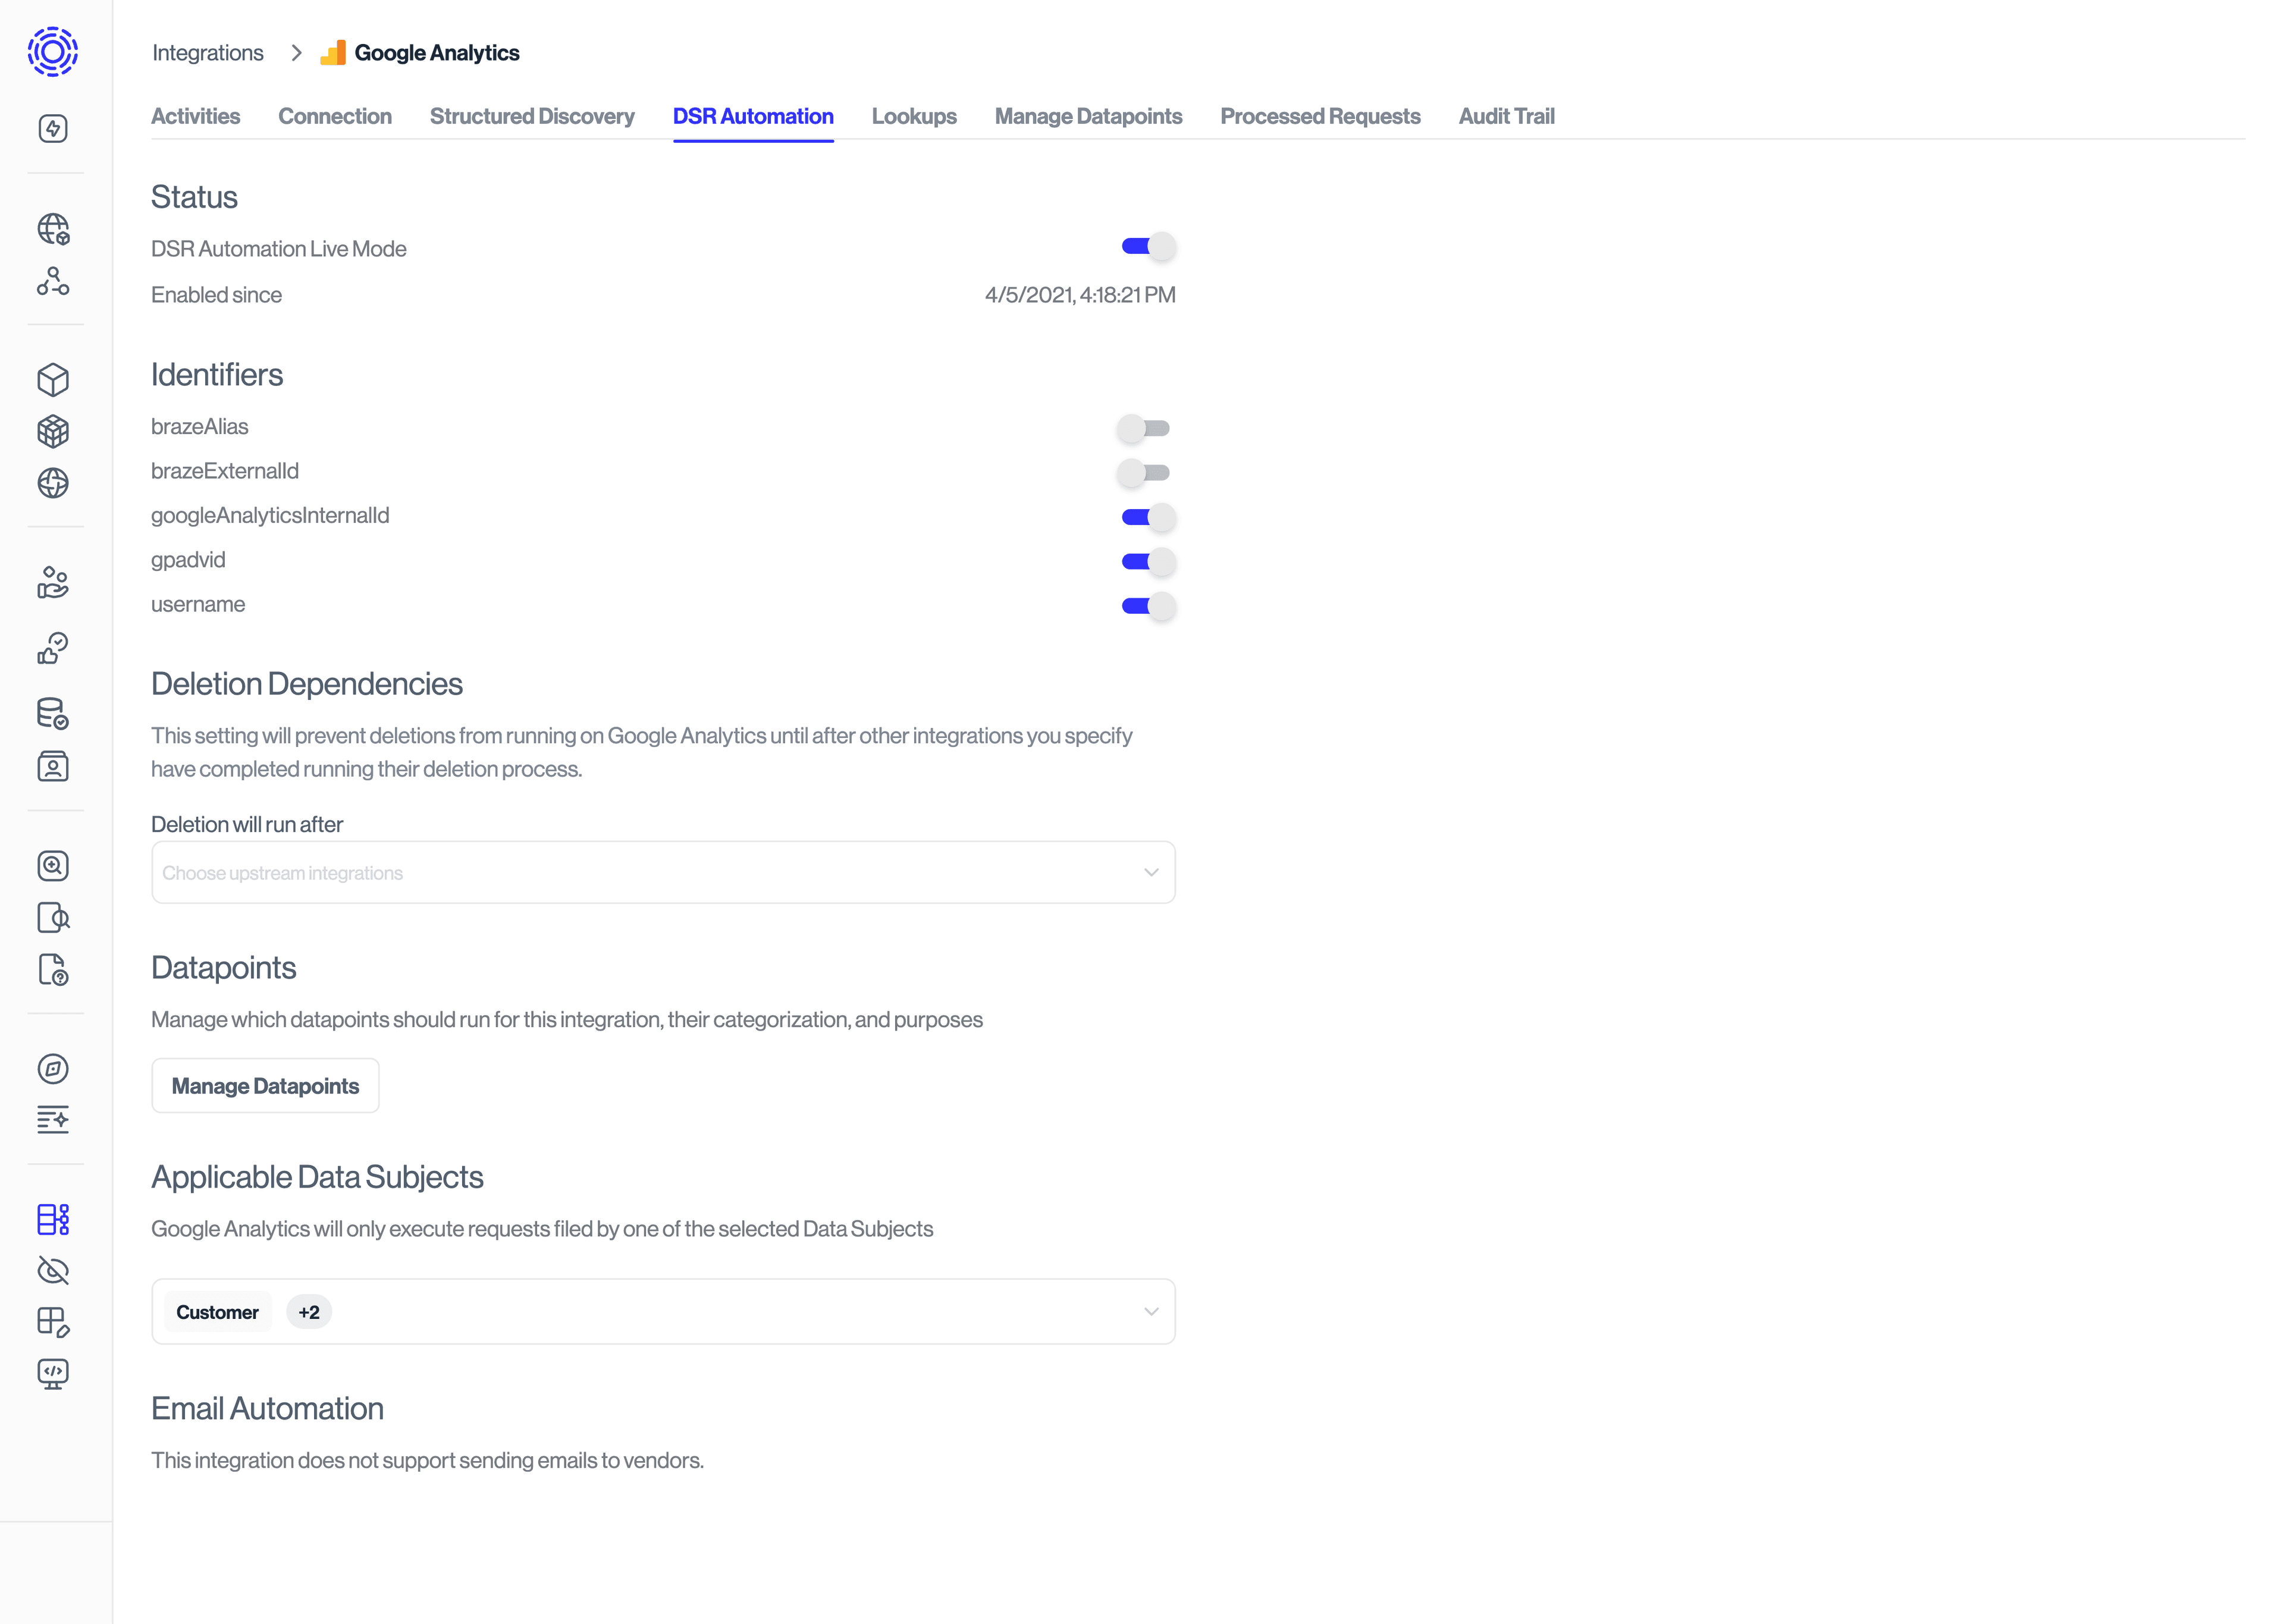Click the Manage Datapoints button
Image resolution: width=2284 pixels, height=1624 pixels.
click(265, 1086)
